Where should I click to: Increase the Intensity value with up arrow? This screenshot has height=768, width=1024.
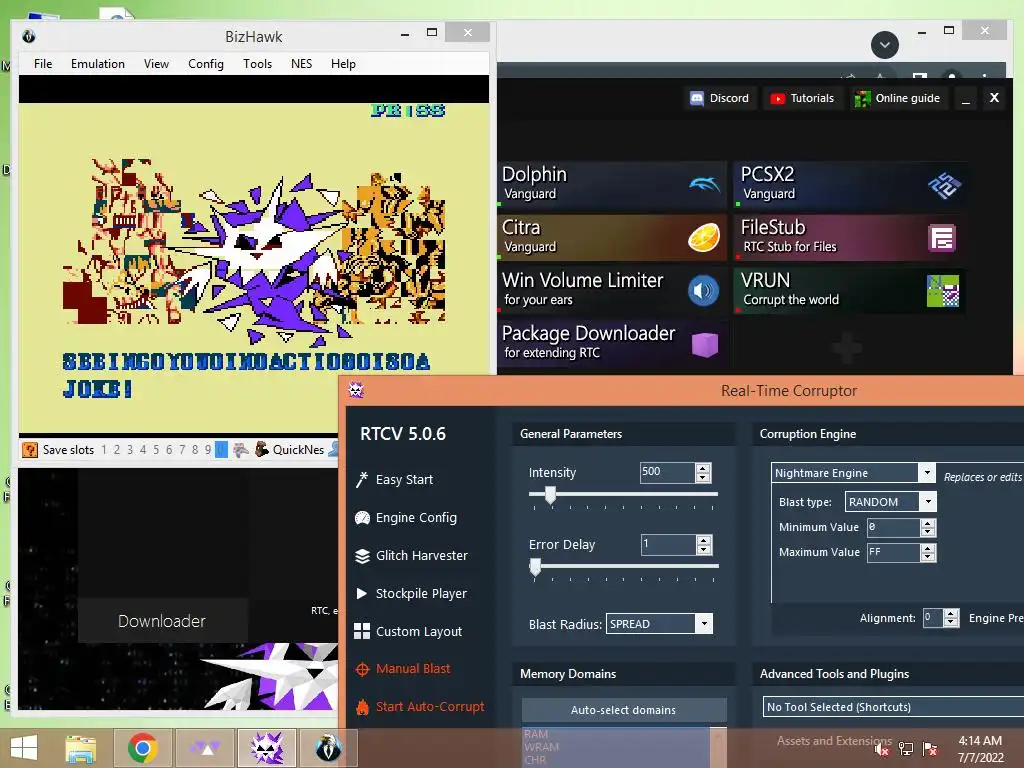(x=703, y=468)
